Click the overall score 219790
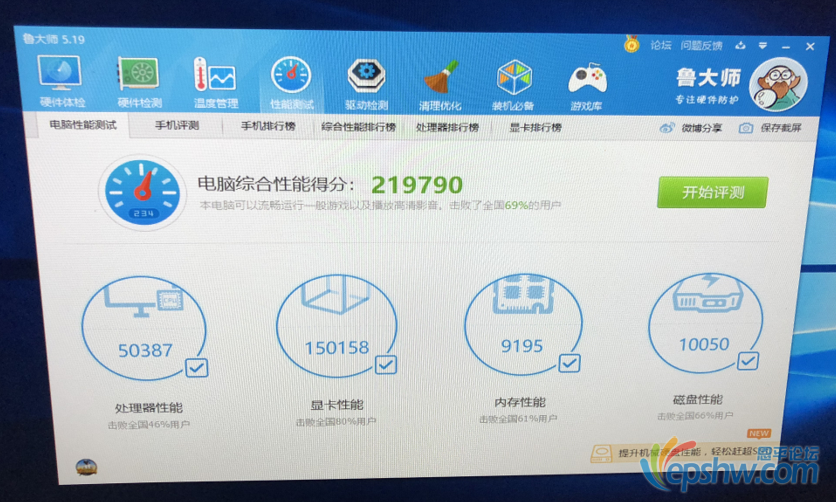 [x=417, y=185]
